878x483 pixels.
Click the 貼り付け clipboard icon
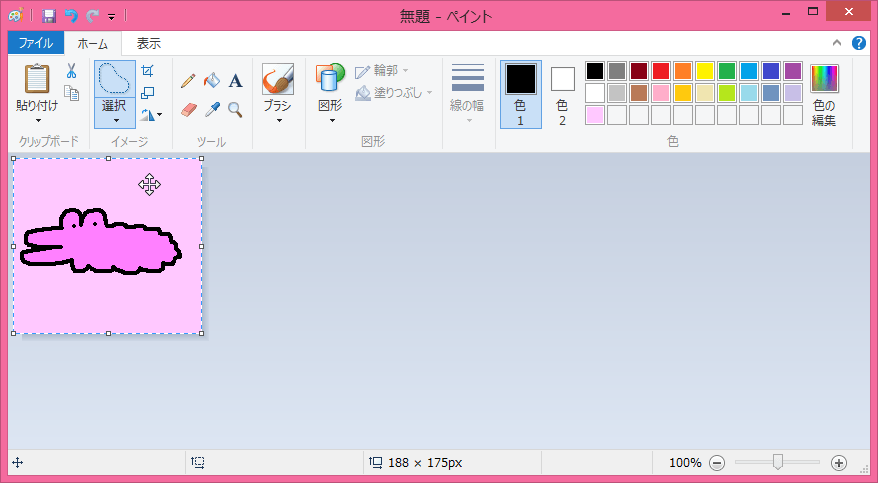click(x=37, y=78)
